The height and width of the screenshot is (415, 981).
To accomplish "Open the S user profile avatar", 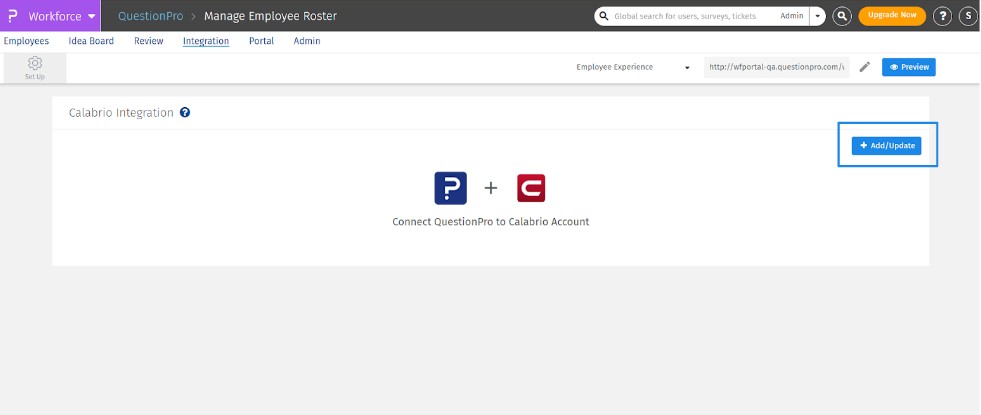I will tap(968, 16).
